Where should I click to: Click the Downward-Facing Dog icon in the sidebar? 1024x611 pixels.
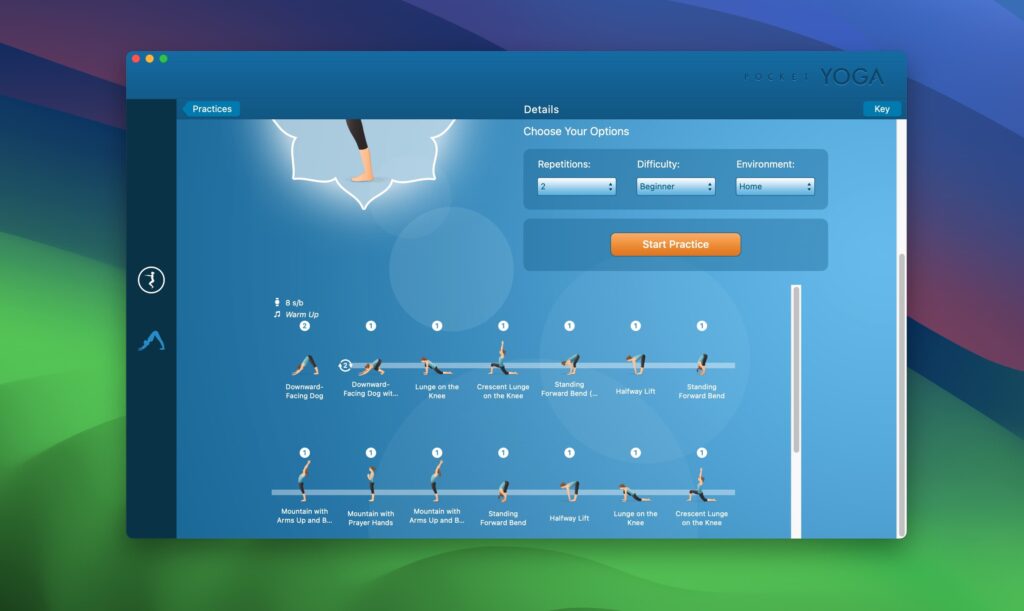tap(150, 338)
